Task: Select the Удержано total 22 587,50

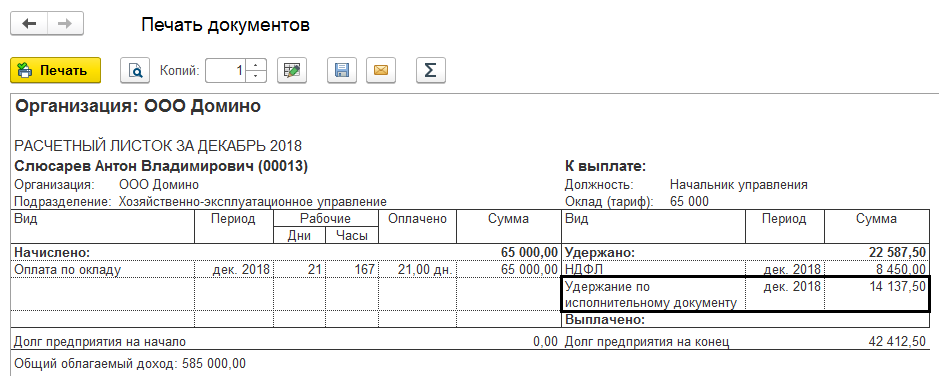Action: tap(894, 252)
